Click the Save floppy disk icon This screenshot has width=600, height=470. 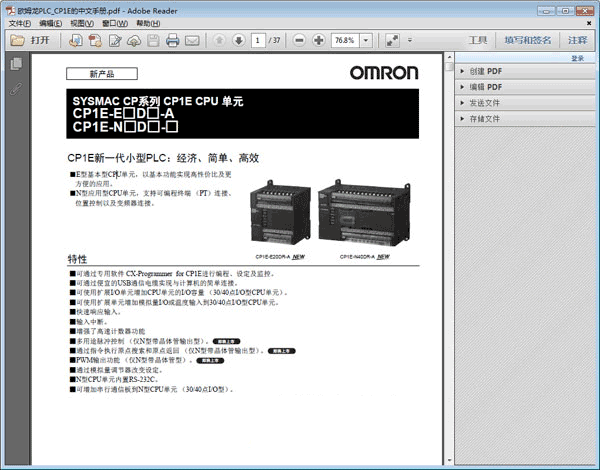[153, 40]
